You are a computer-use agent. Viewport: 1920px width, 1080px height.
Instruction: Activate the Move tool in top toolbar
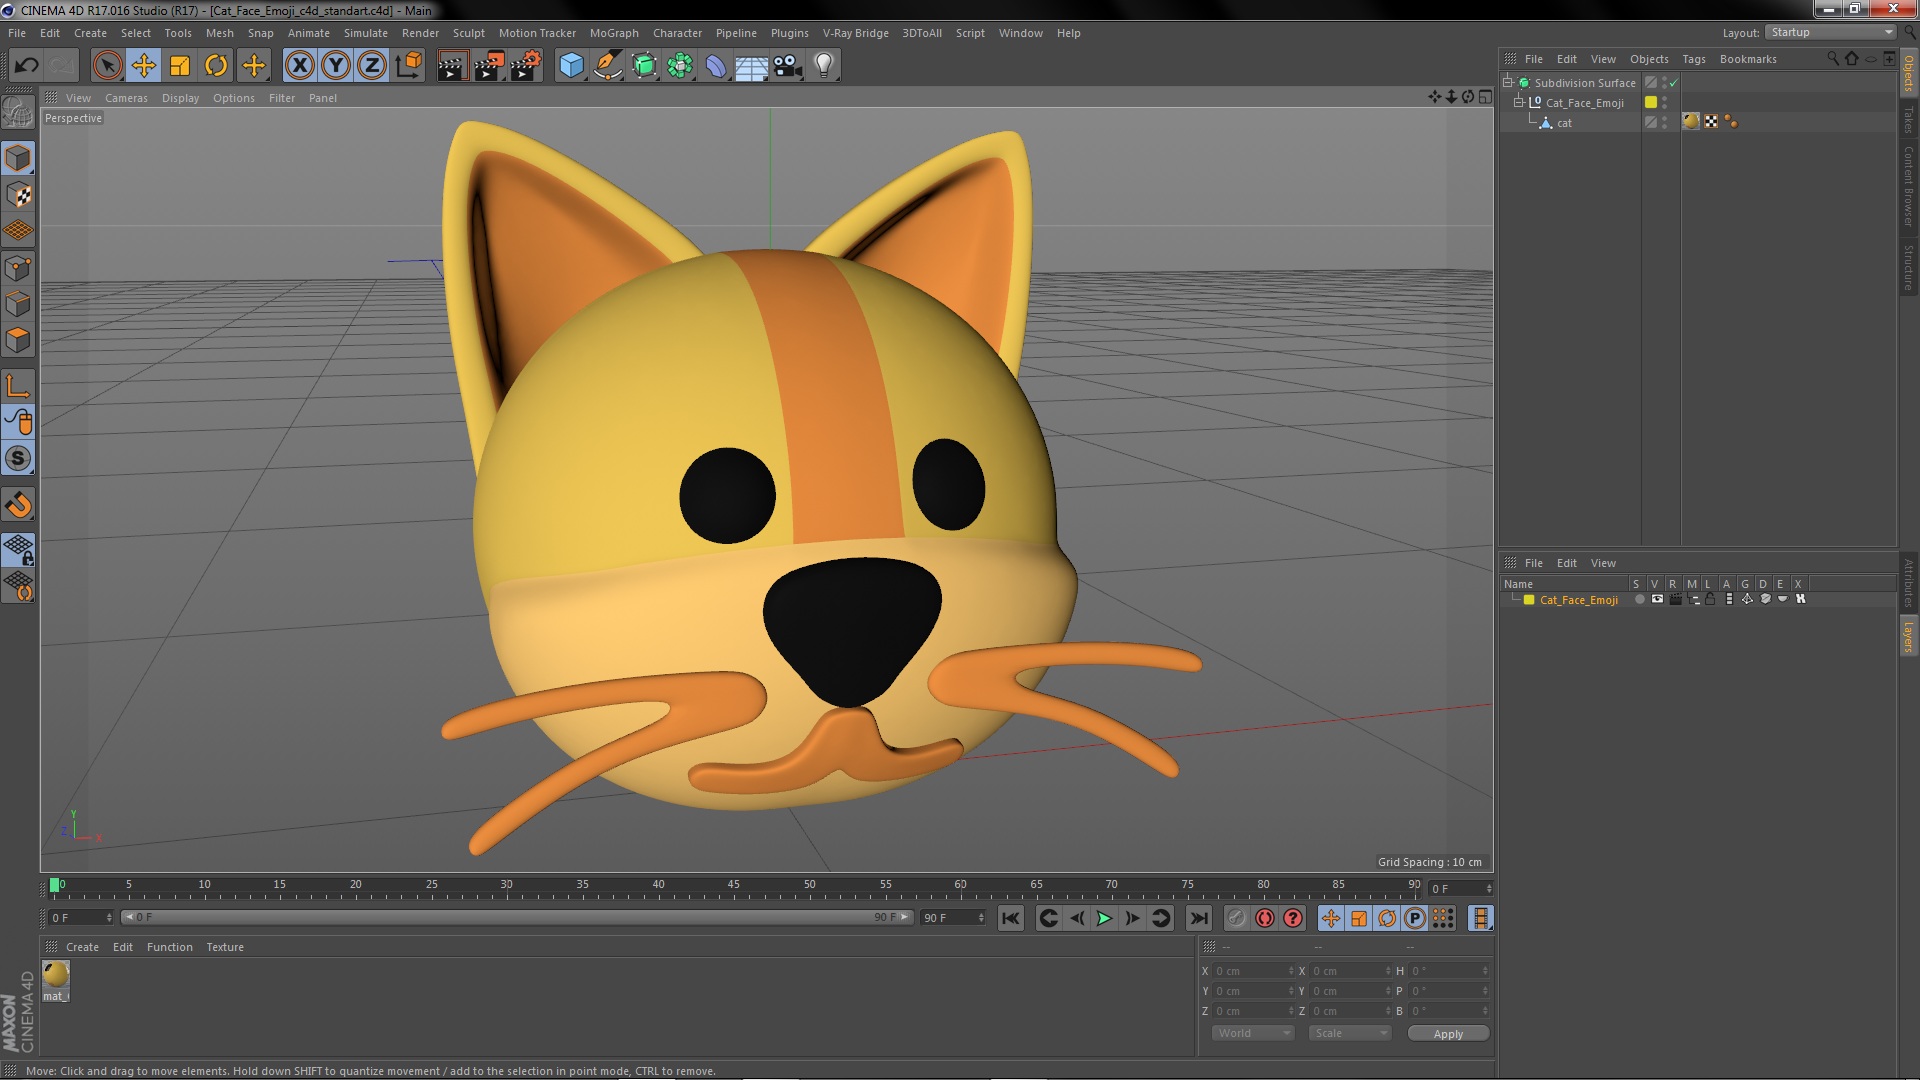click(x=144, y=66)
